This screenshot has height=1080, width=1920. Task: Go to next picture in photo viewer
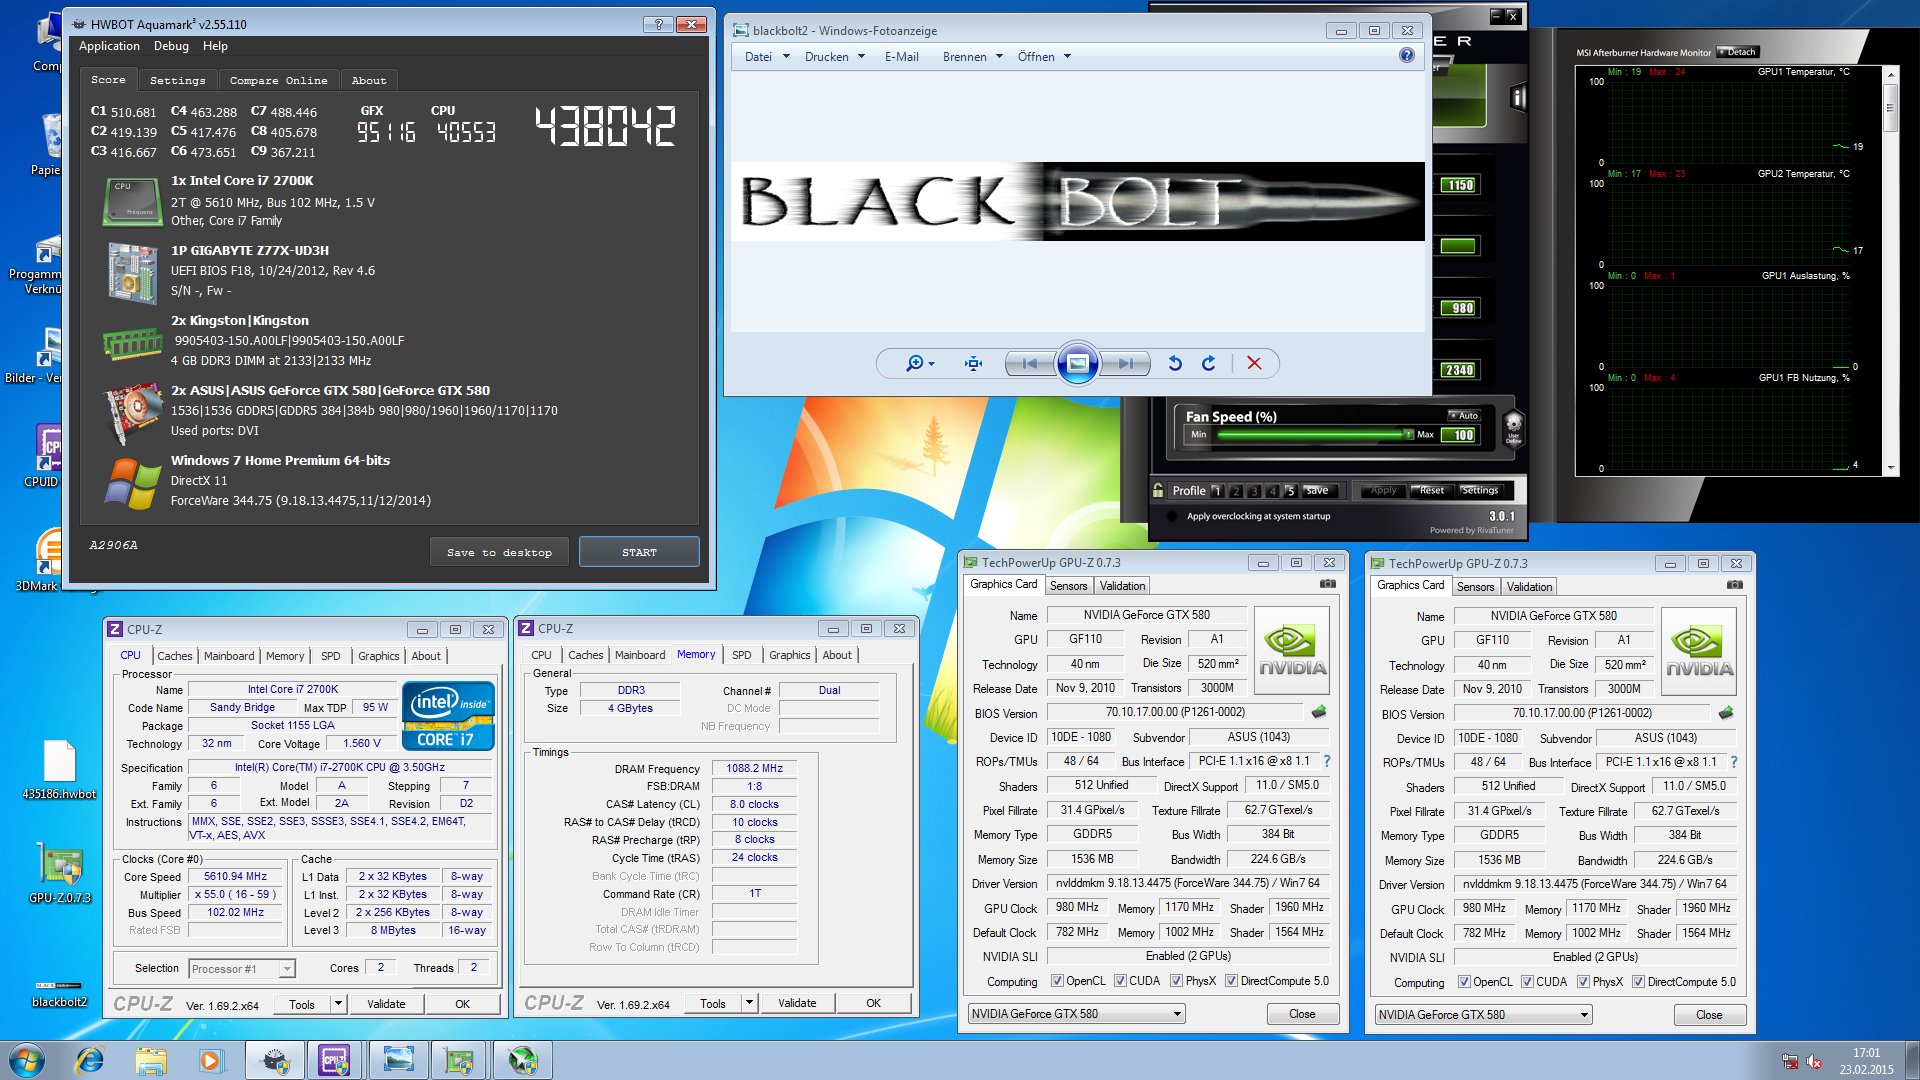coord(1125,364)
